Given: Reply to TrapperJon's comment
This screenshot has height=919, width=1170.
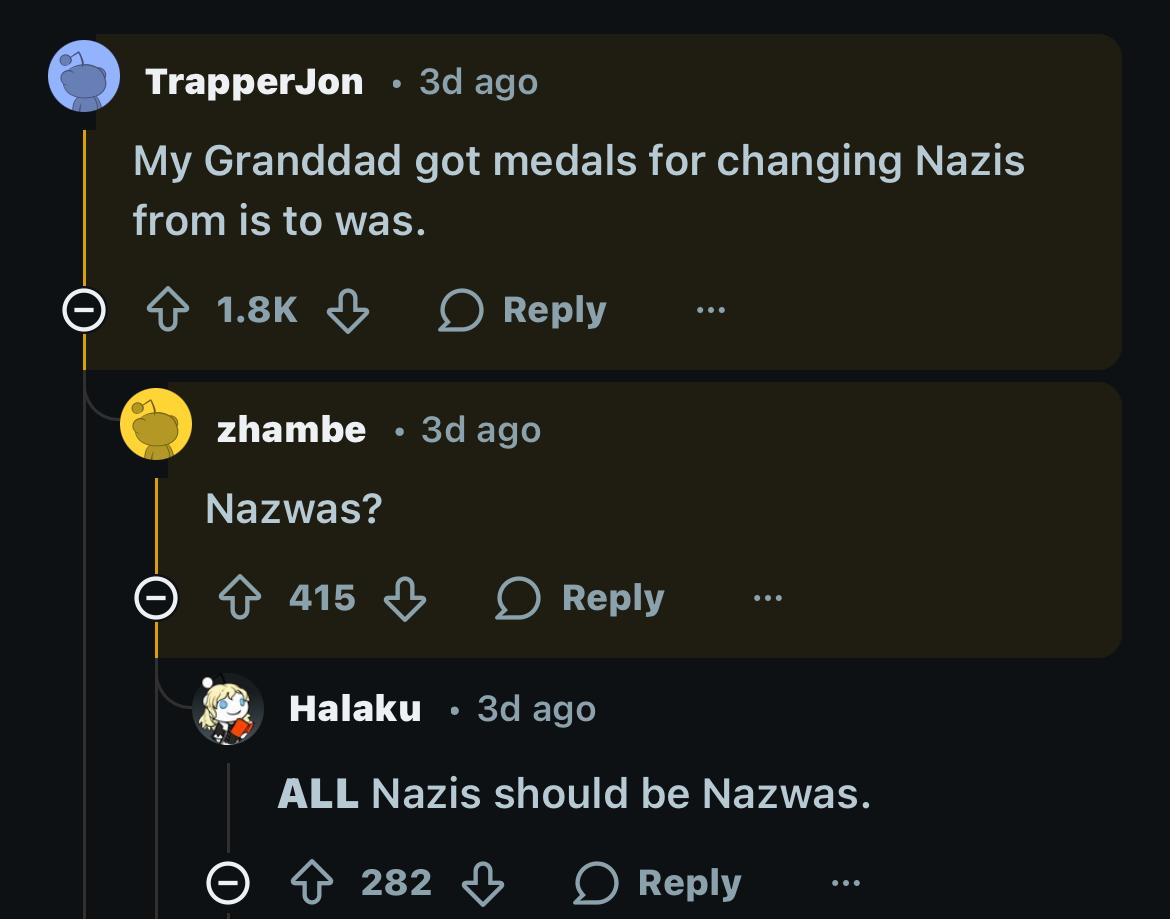Looking at the screenshot, I should click(x=523, y=310).
